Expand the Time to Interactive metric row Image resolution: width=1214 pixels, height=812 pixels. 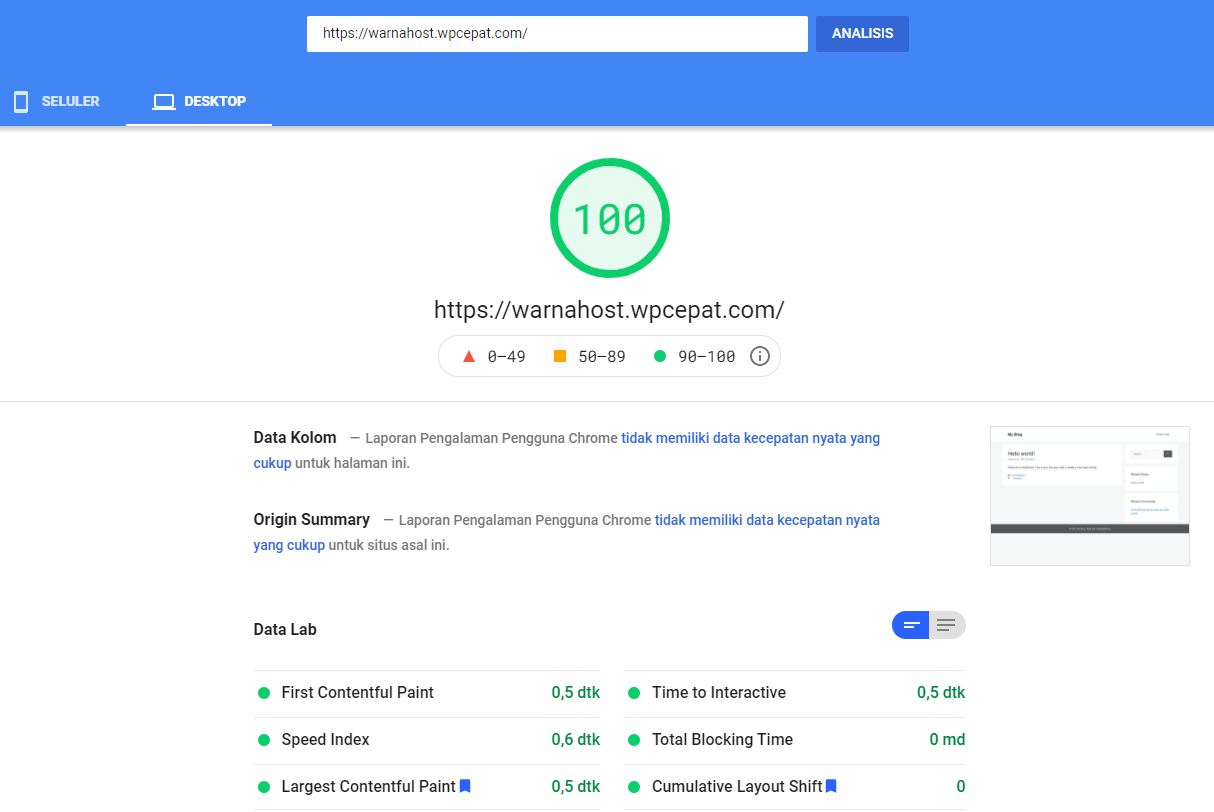pyautogui.click(x=718, y=693)
